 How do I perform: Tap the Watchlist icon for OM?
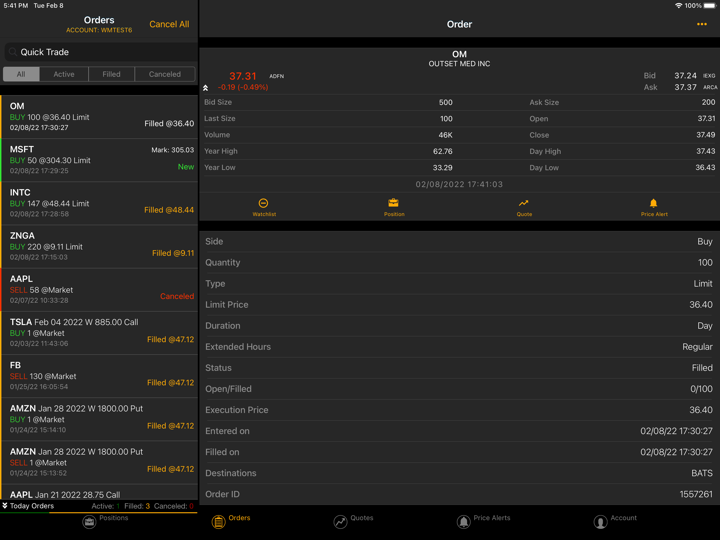264,206
